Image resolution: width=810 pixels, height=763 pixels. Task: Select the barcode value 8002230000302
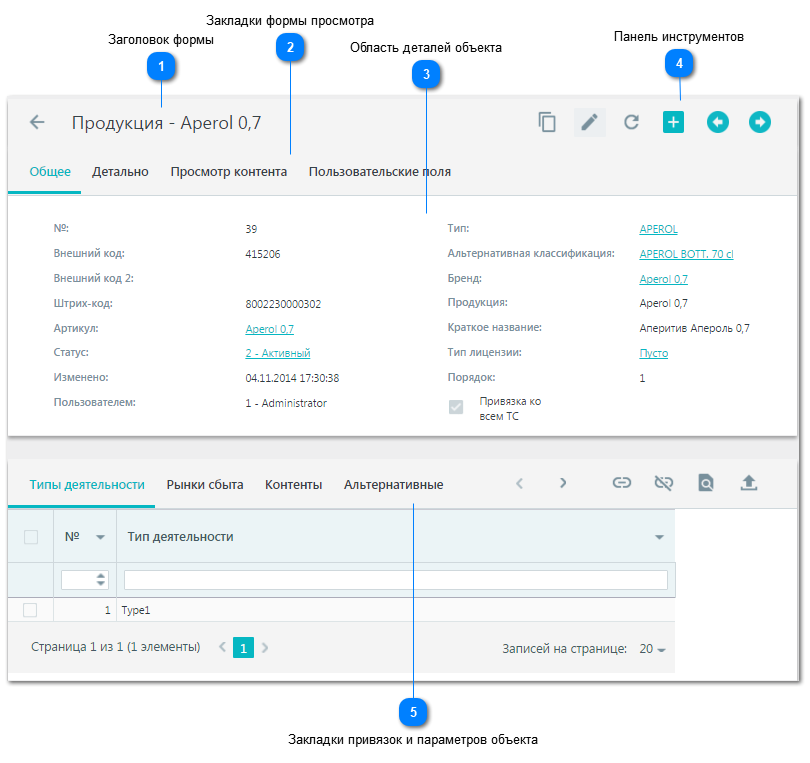click(283, 304)
